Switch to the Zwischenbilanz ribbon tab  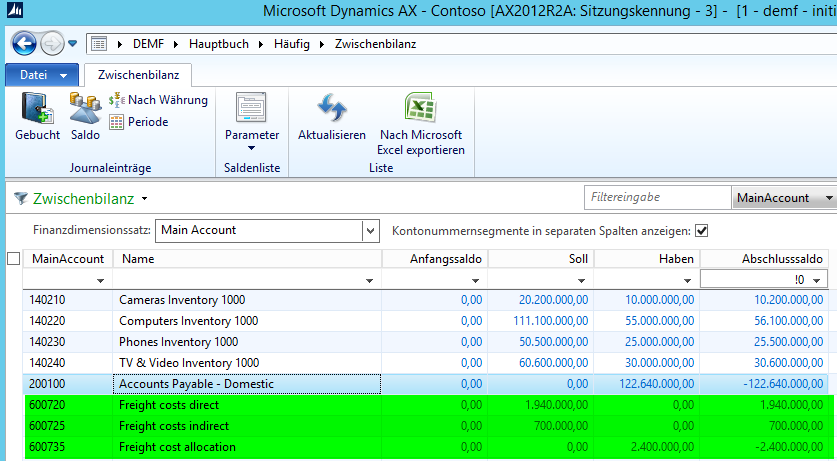[138, 75]
